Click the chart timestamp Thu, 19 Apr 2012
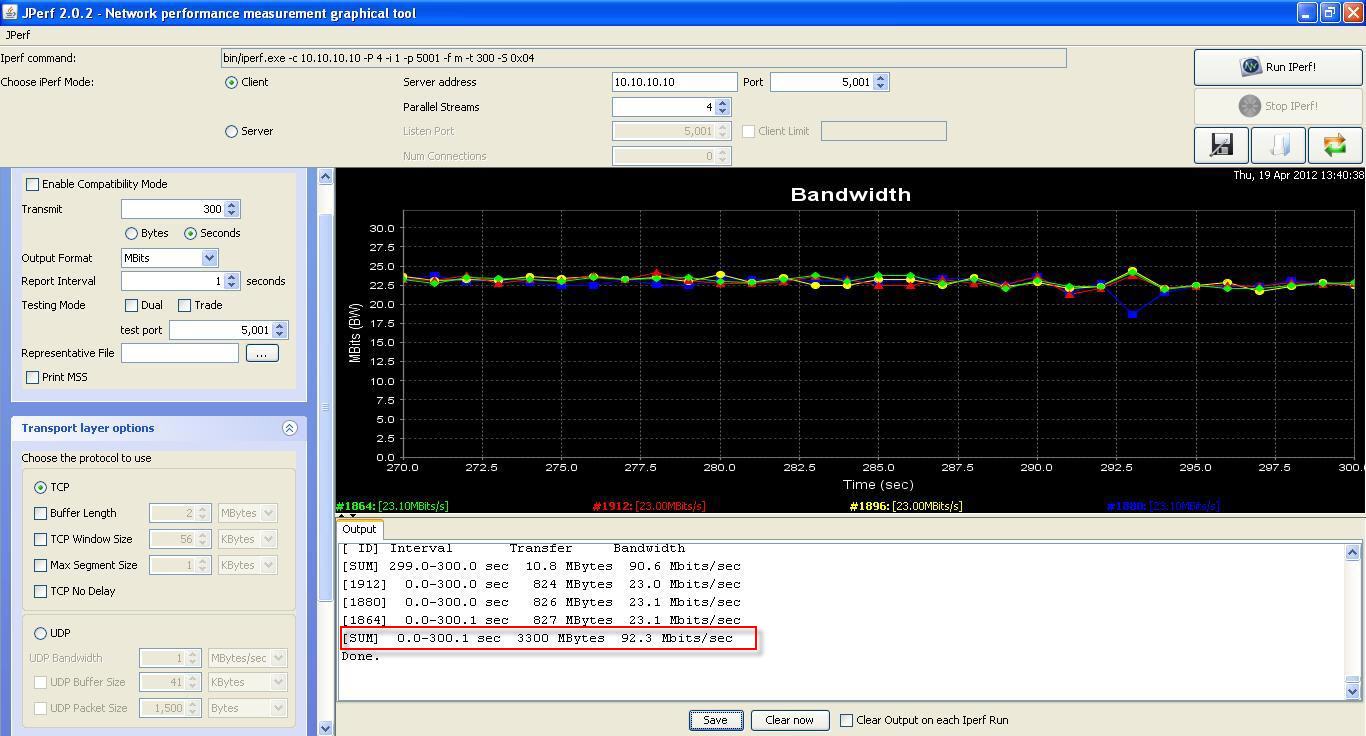Image resolution: width=1366 pixels, height=736 pixels. 1298,175
